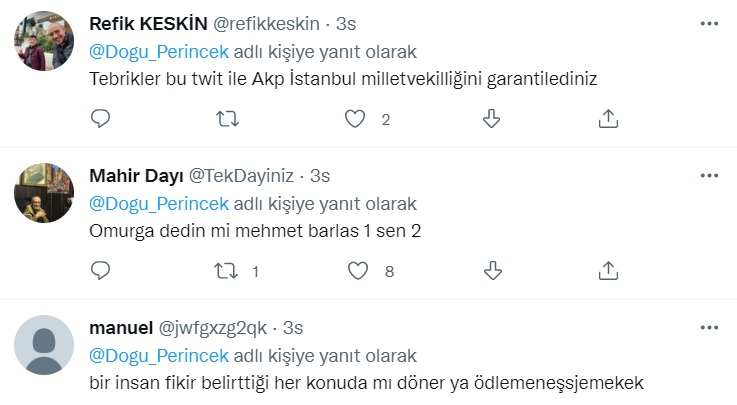737x405 pixels.
Task: Open more options on Mahir Dayı's tweet
Action: (x=709, y=175)
